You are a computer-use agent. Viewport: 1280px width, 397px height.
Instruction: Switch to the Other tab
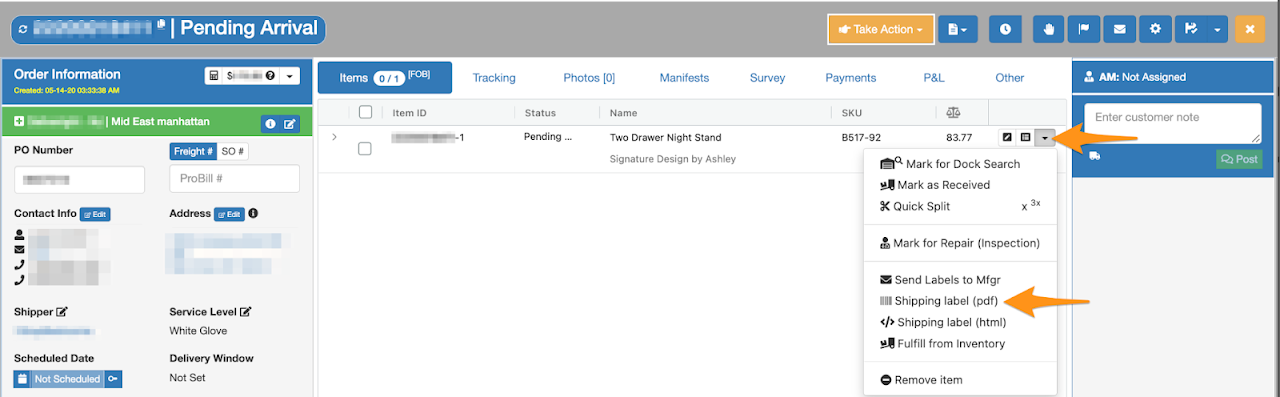(x=1010, y=77)
